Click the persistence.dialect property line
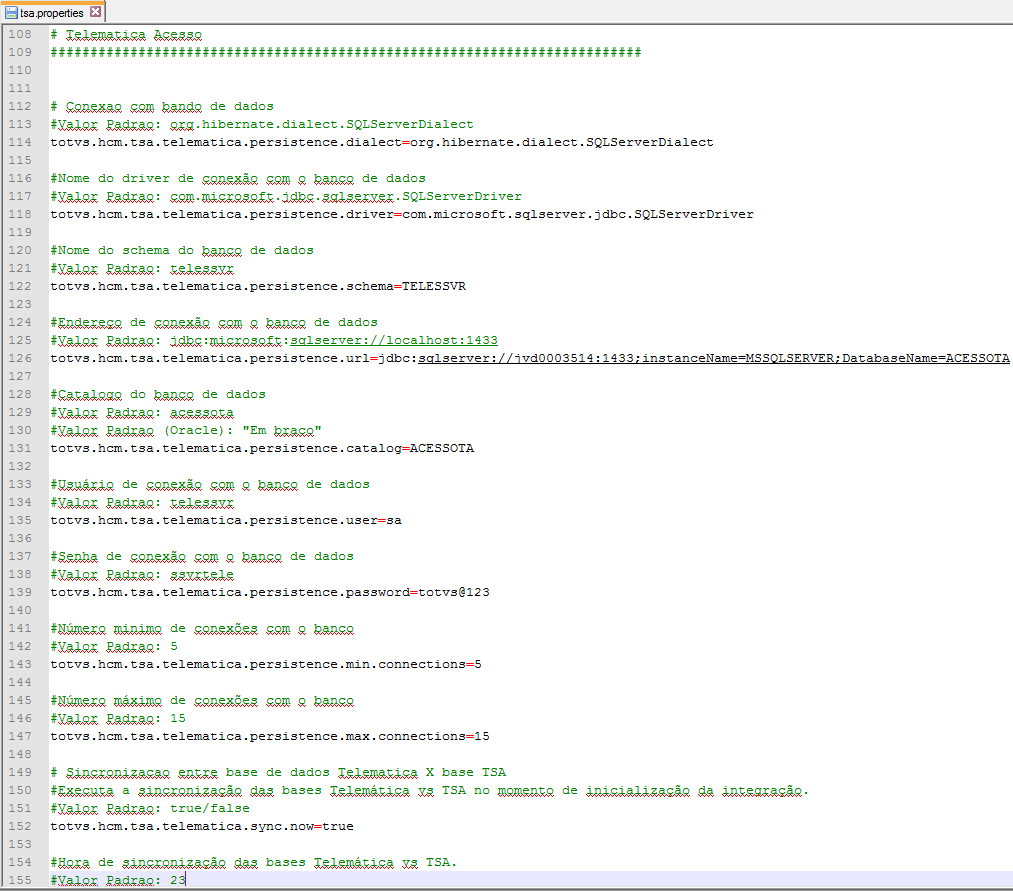 [382, 143]
